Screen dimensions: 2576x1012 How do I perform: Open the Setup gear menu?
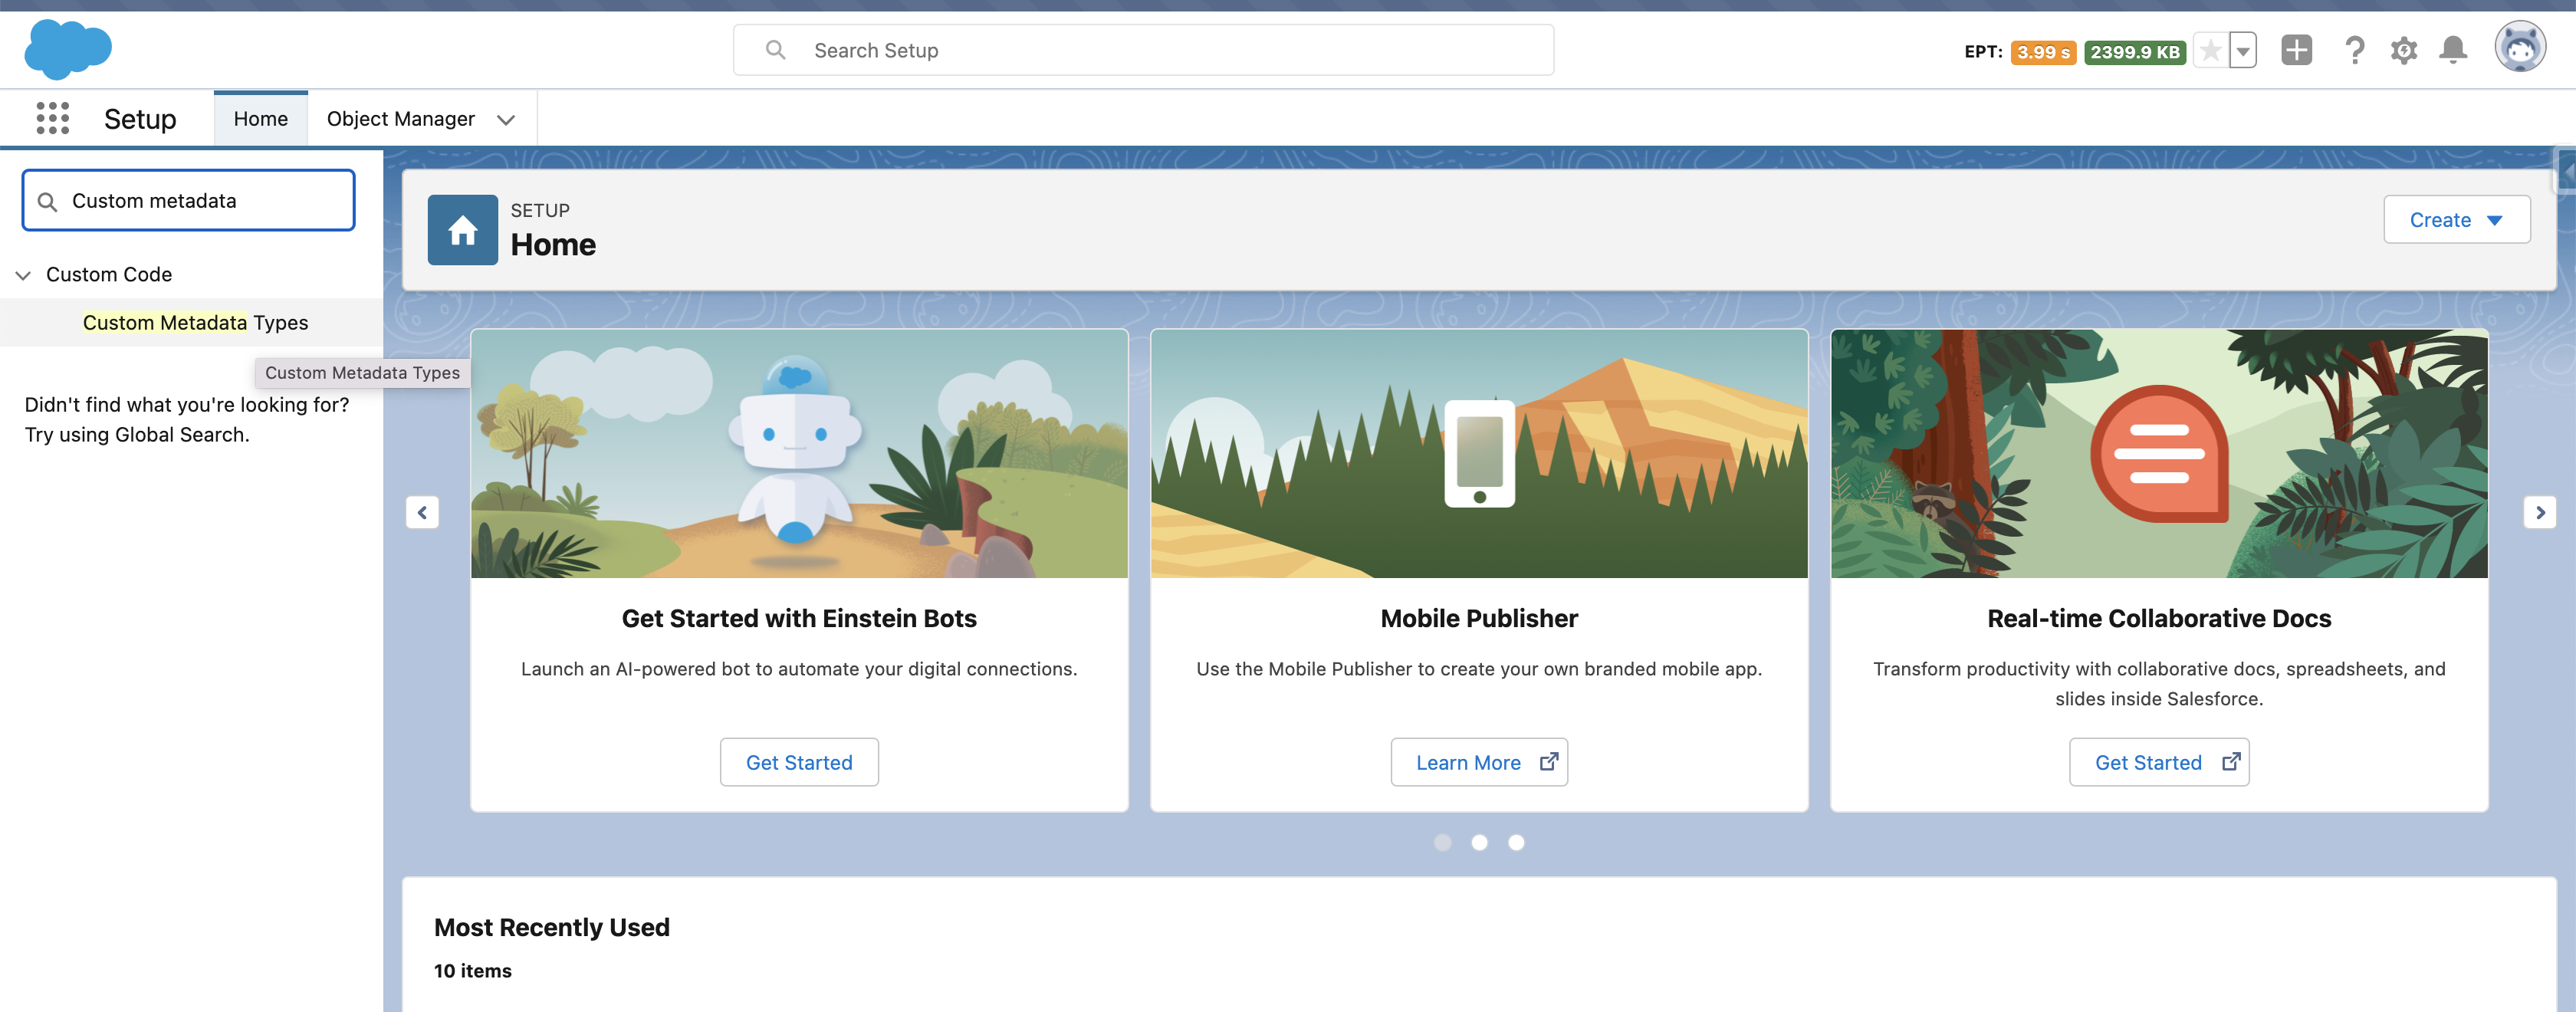click(x=2404, y=50)
